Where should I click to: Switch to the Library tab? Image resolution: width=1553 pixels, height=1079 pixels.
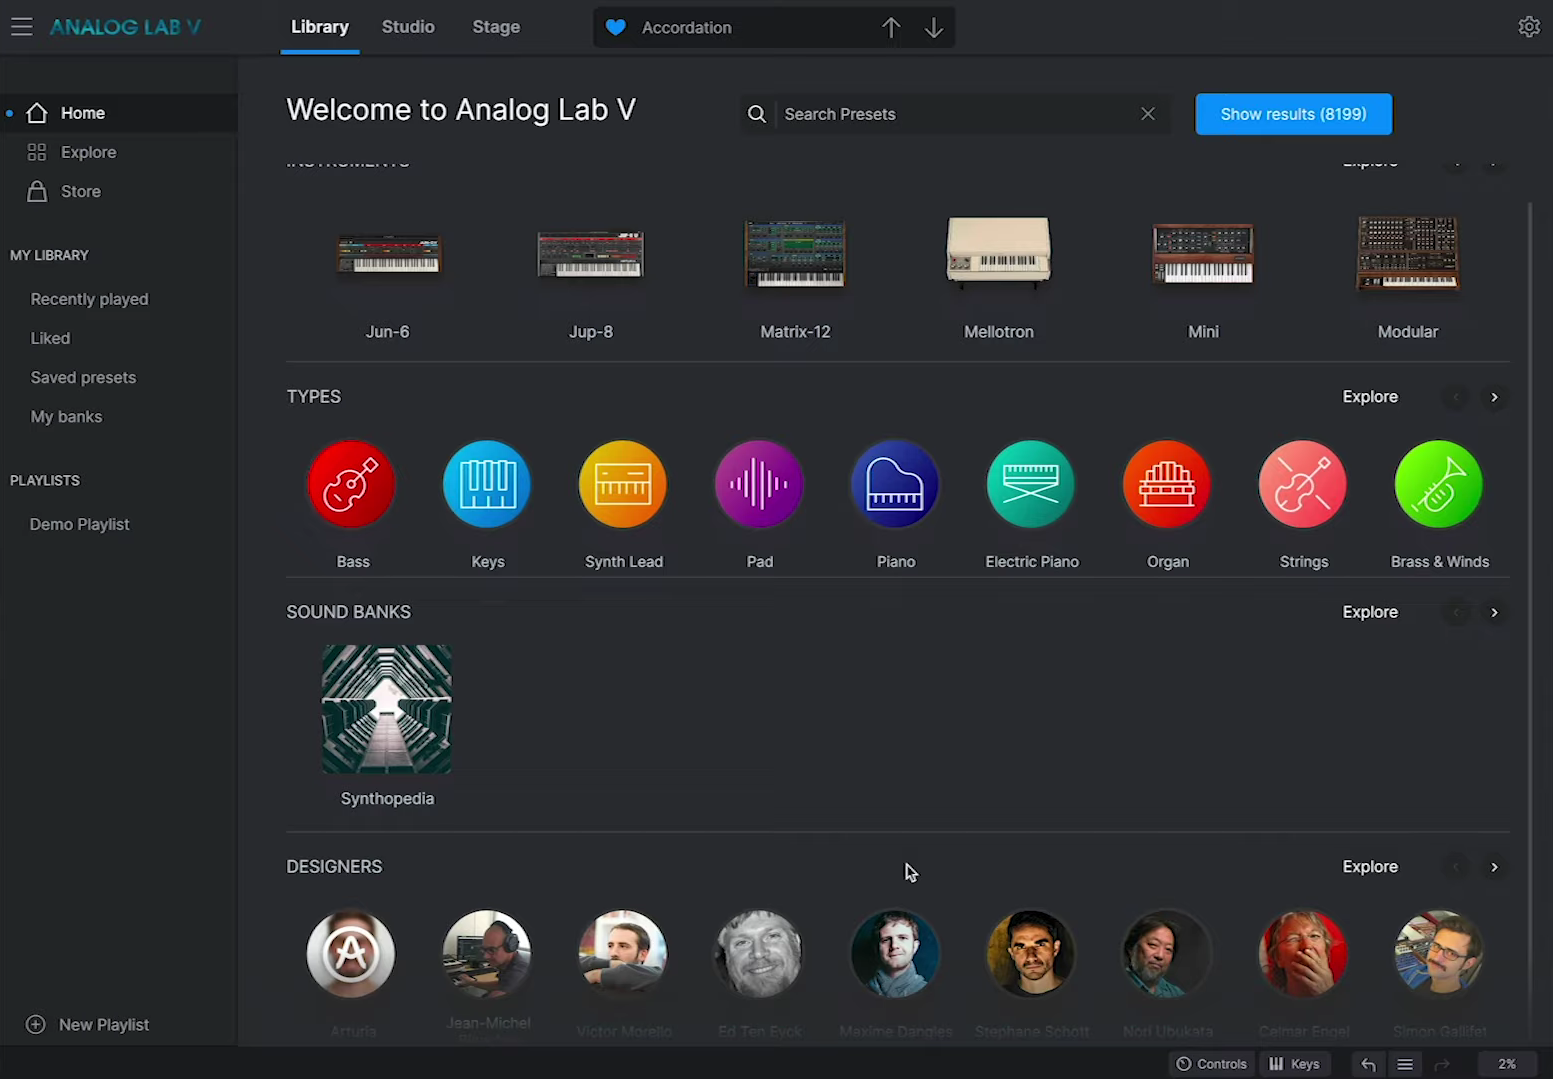click(320, 27)
